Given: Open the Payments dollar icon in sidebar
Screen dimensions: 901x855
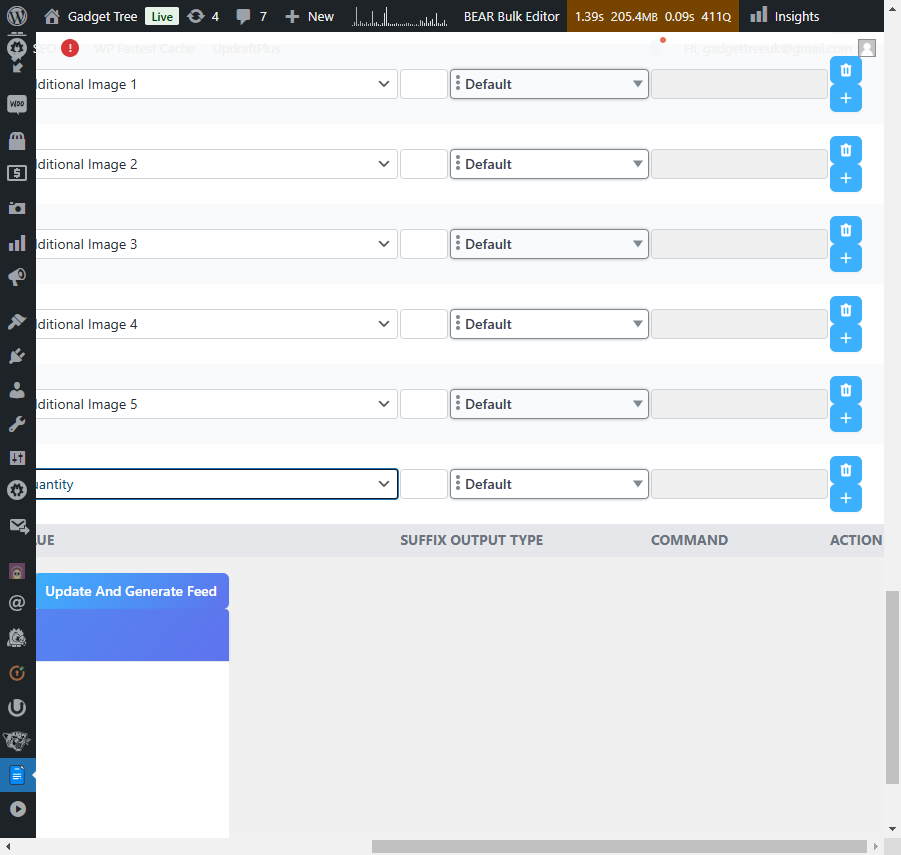Looking at the screenshot, I should point(17,173).
